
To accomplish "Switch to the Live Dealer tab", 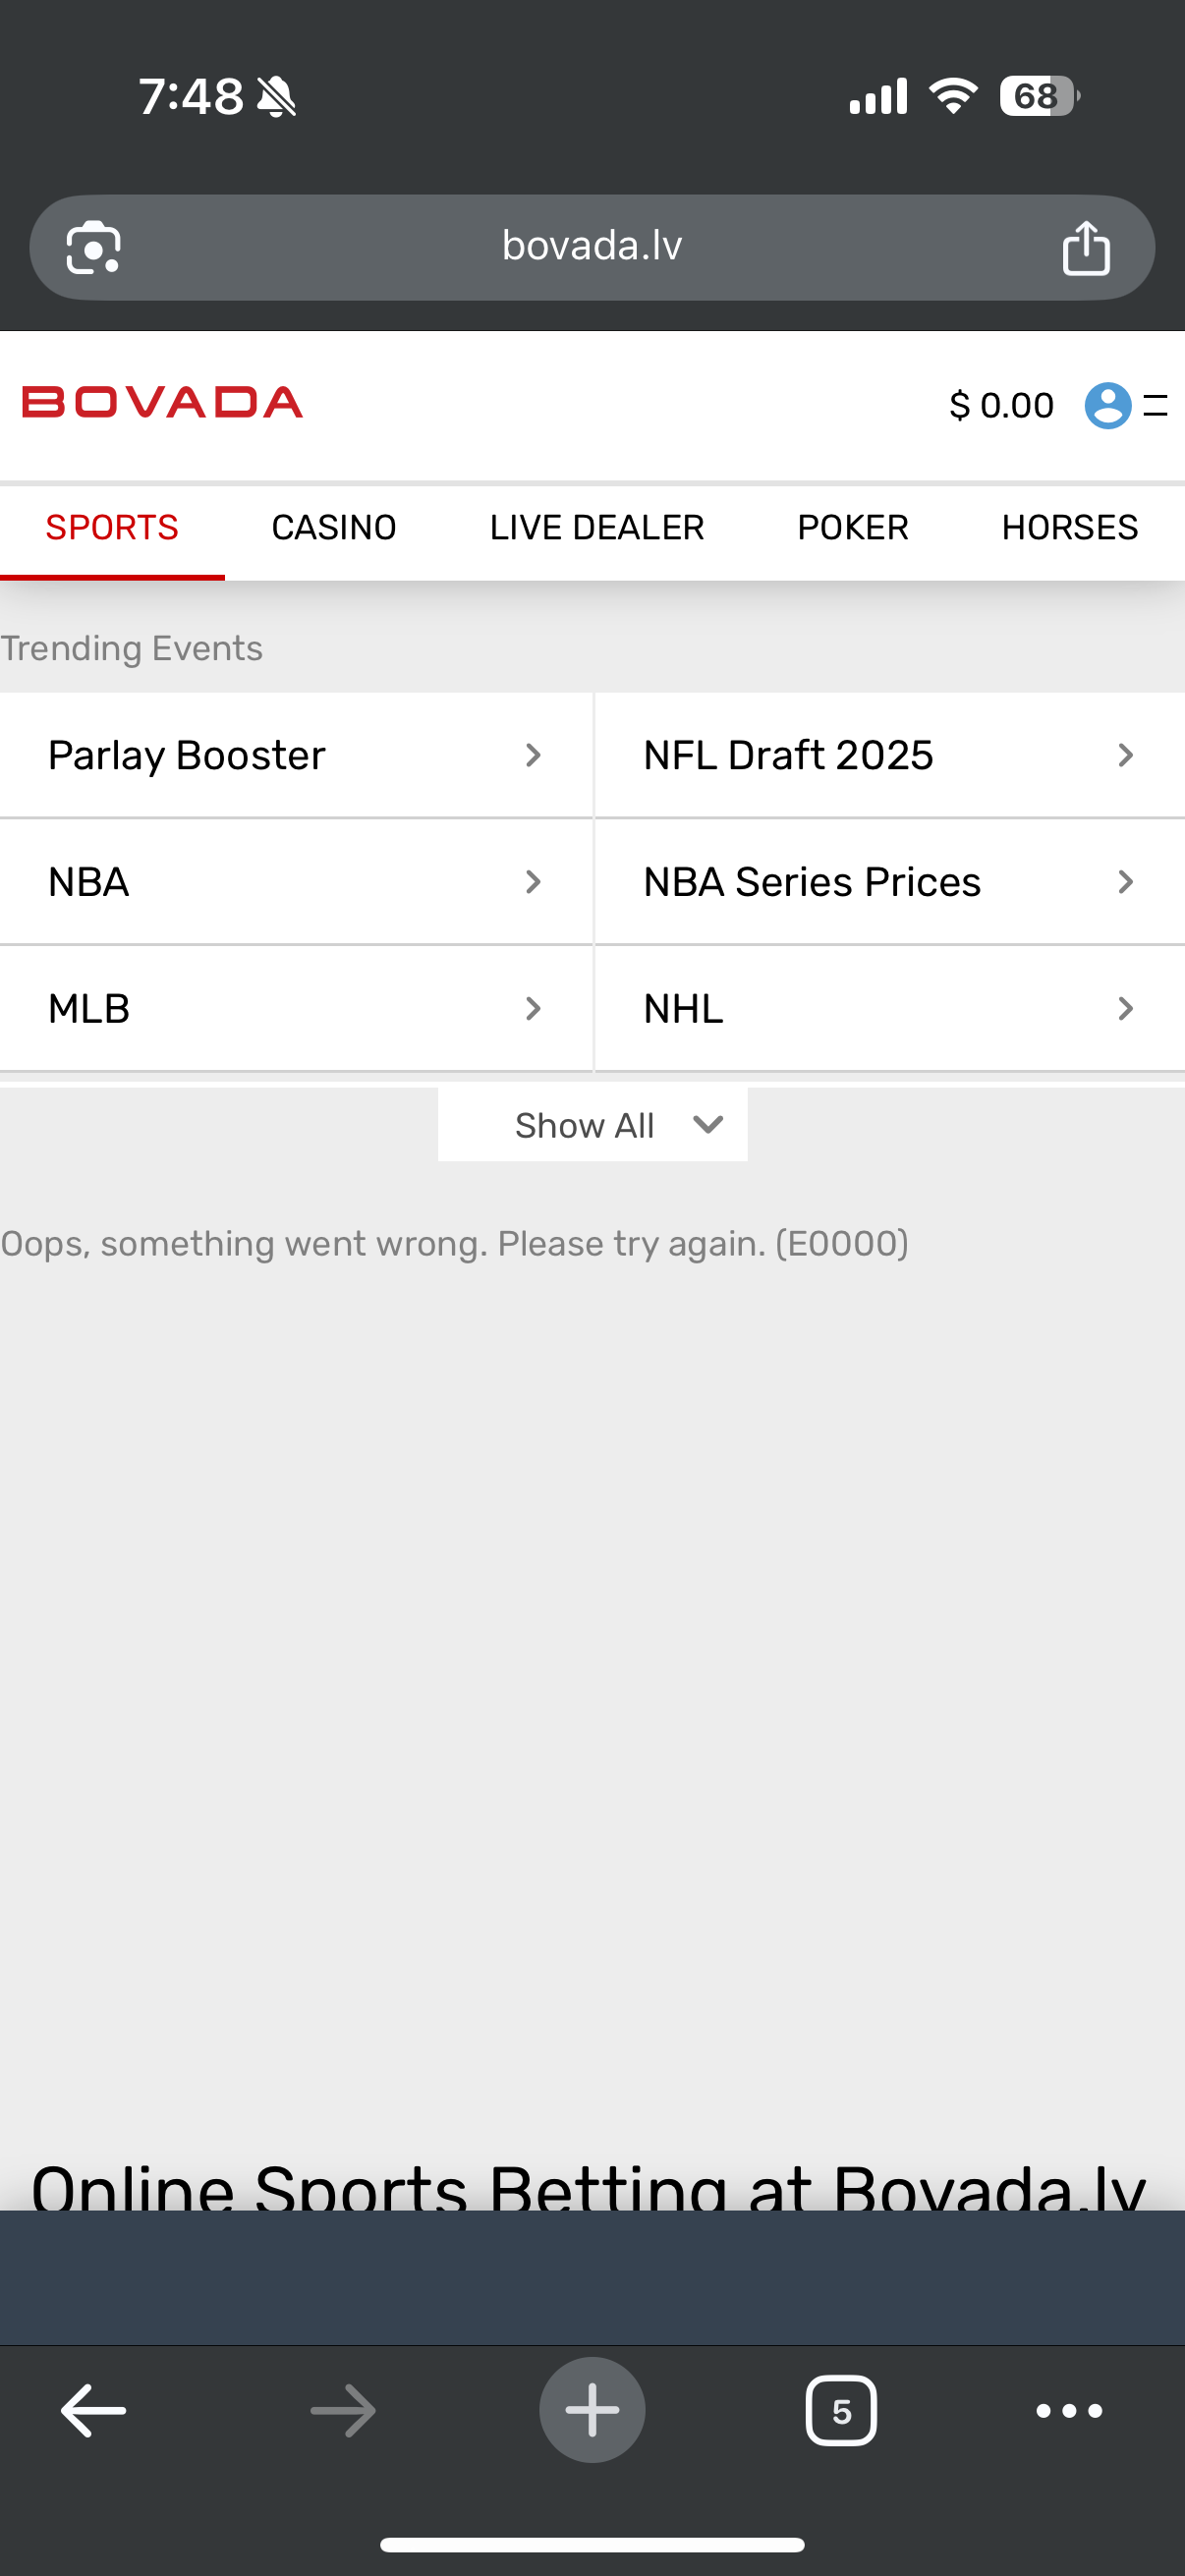I will [x=597, y=527].
